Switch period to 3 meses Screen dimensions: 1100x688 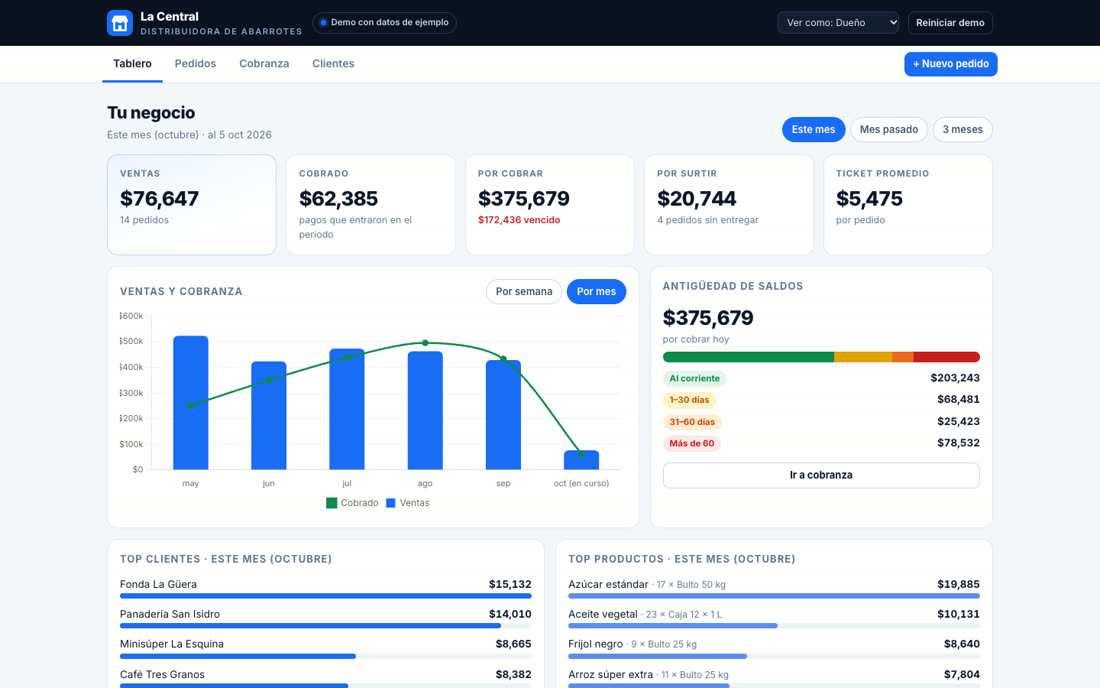coord(962,129)
